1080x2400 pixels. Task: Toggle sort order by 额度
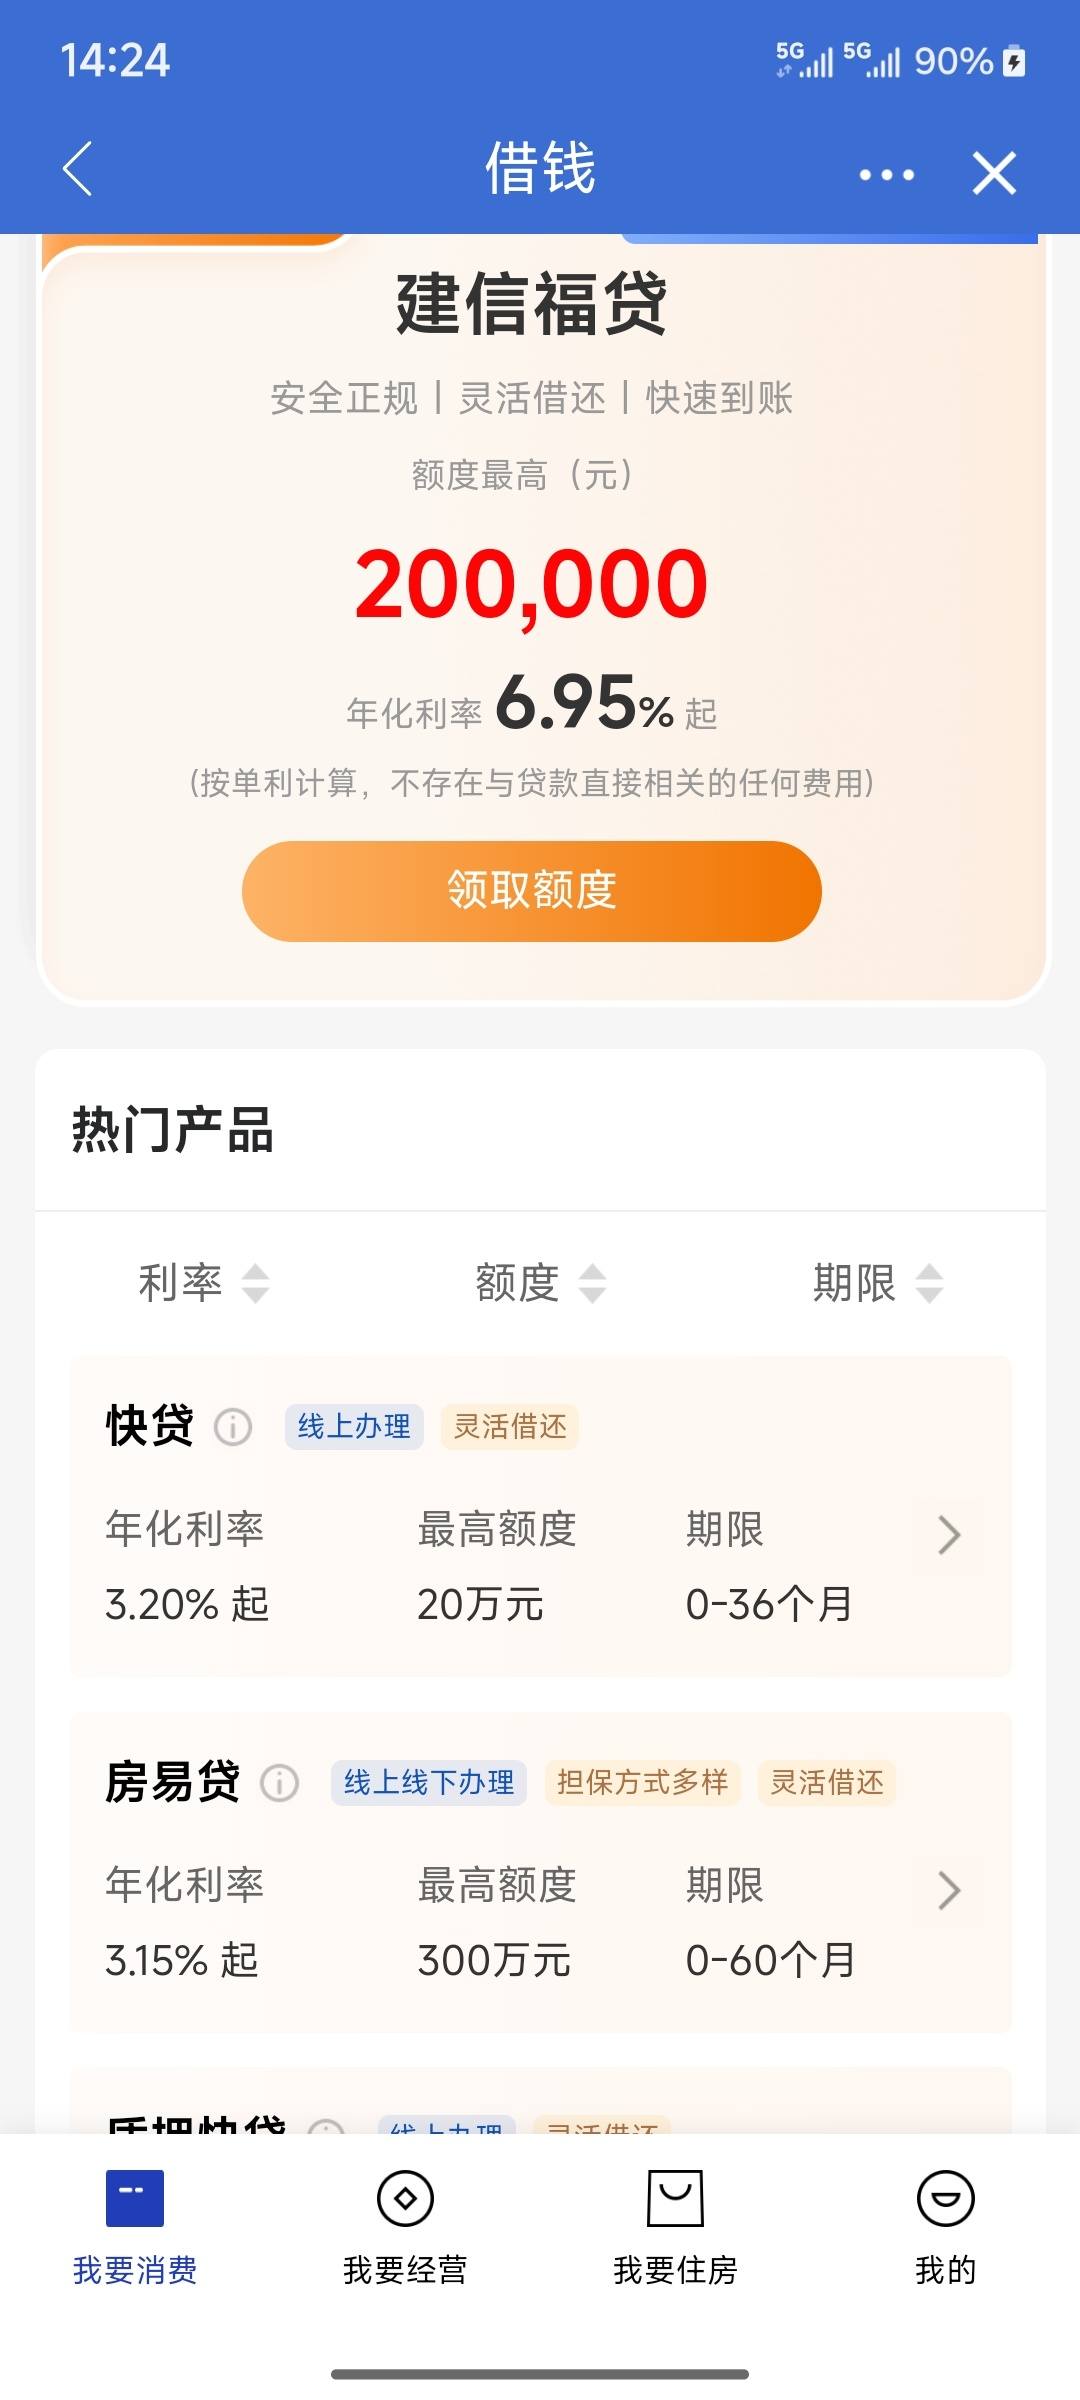pos(541,1283)
